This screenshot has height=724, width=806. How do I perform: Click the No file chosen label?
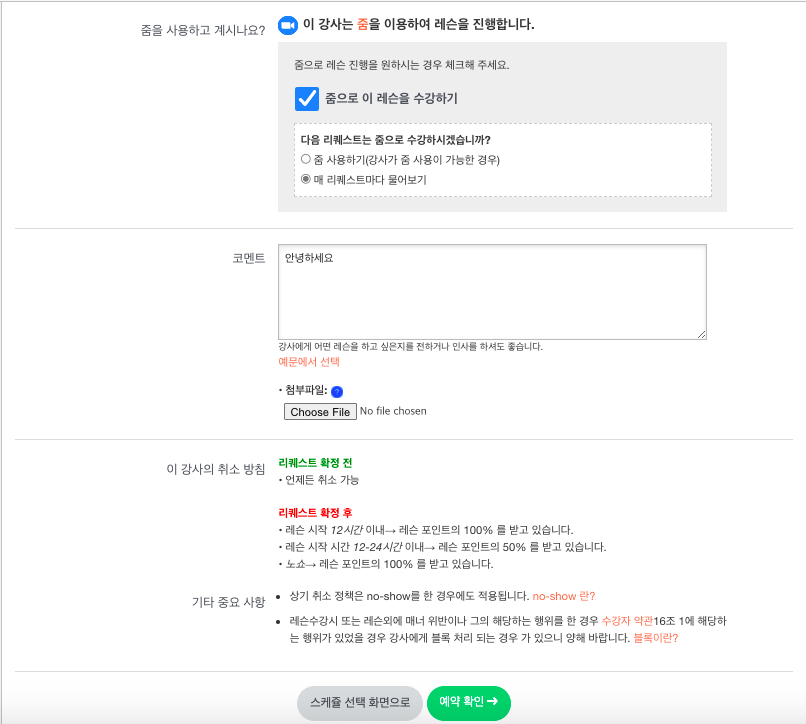(x=393, y=411)
